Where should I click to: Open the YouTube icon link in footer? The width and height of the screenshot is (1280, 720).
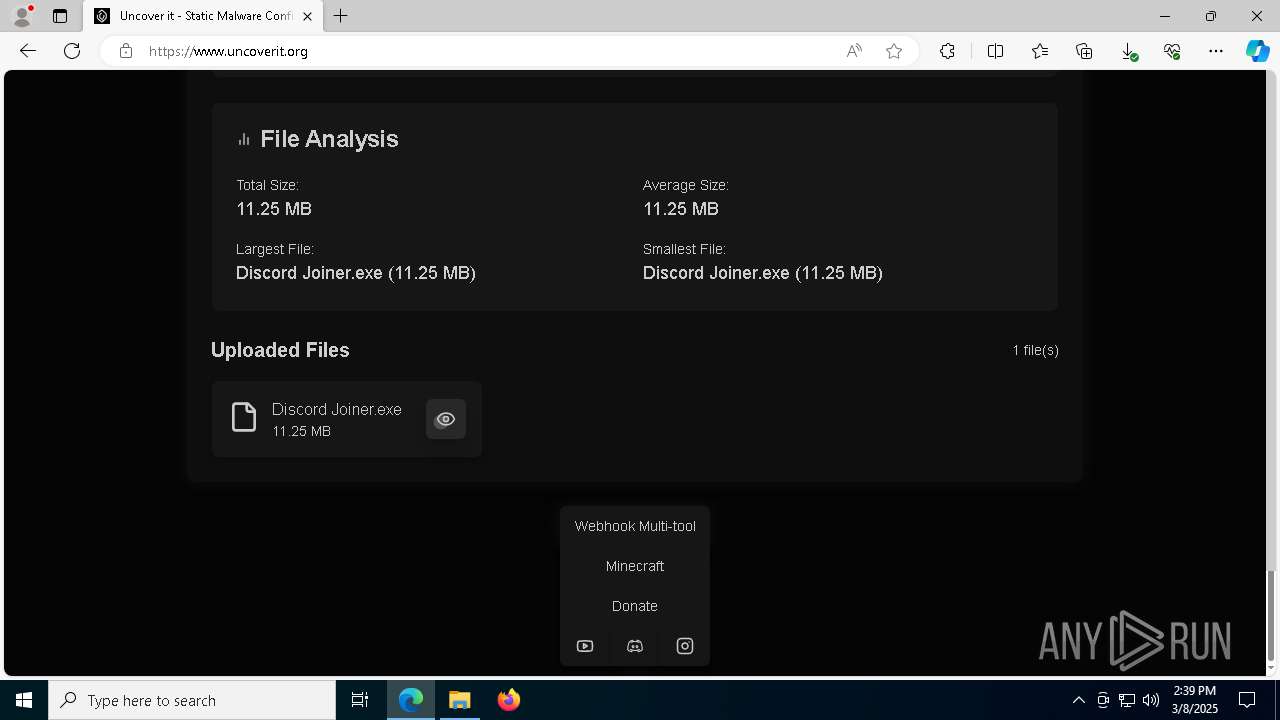point(585,646)
